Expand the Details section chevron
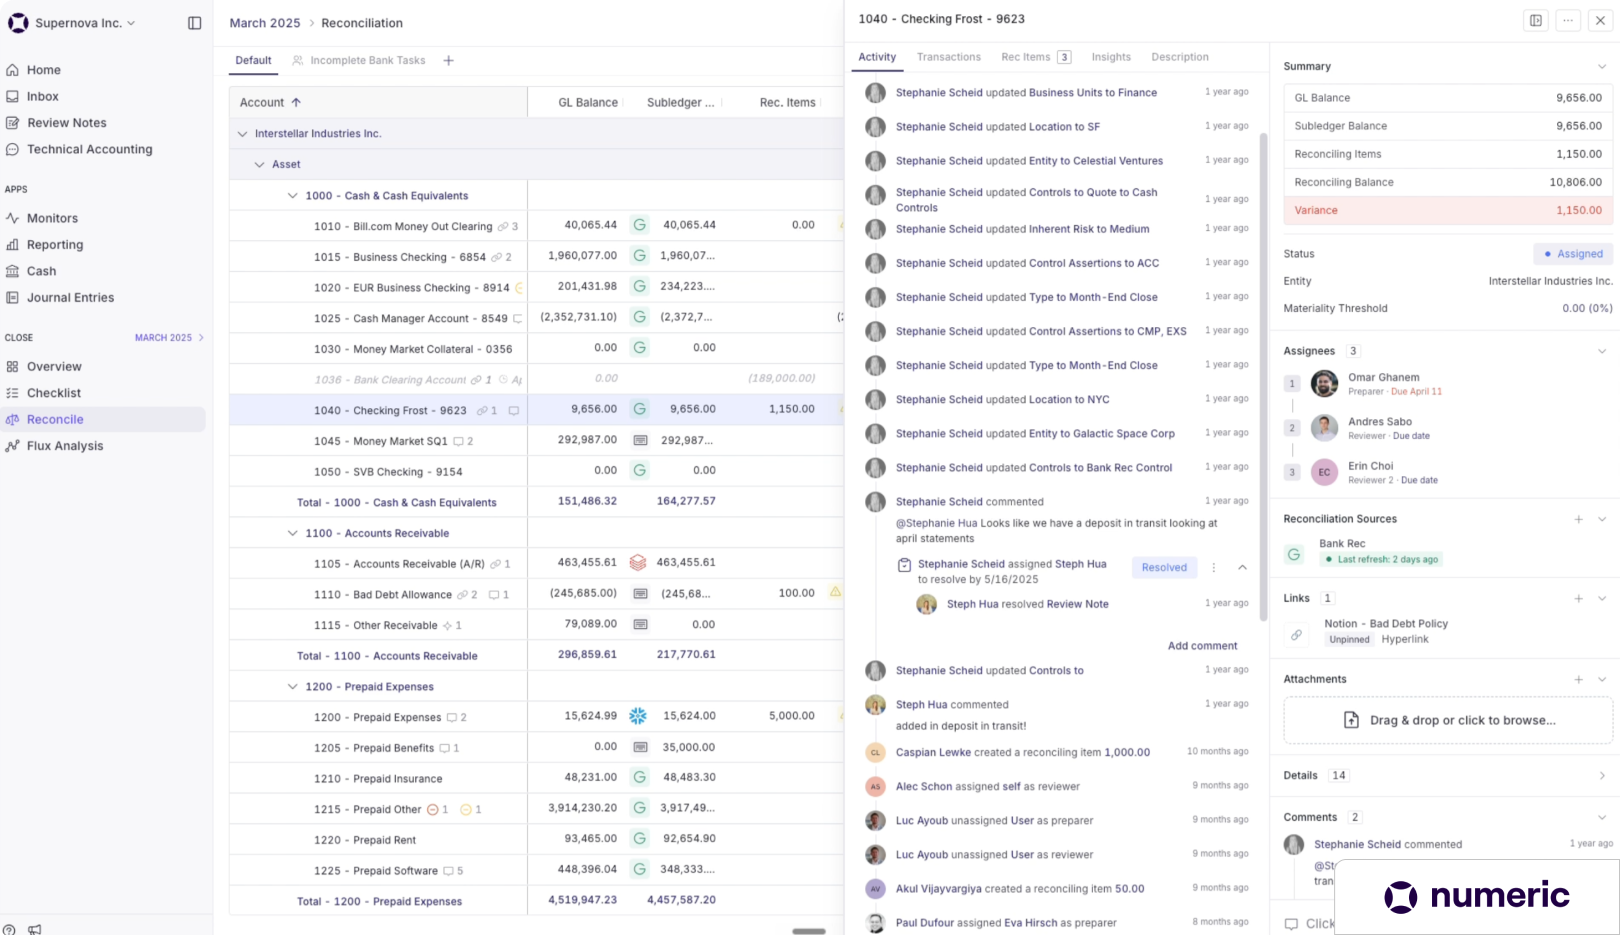 pos(1602,776)
